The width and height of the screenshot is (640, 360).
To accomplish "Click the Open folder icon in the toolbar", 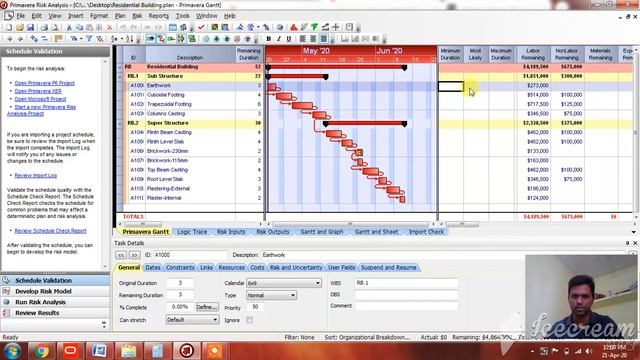I will [20, 27].
